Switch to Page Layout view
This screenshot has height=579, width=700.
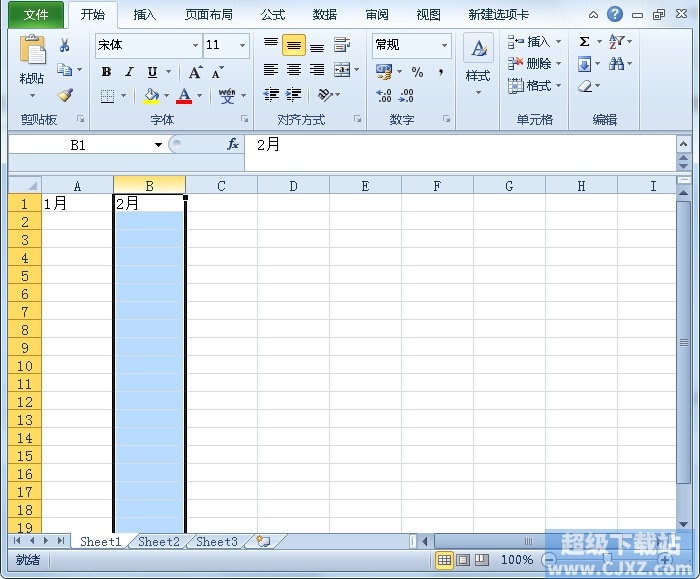coord(463,560)
